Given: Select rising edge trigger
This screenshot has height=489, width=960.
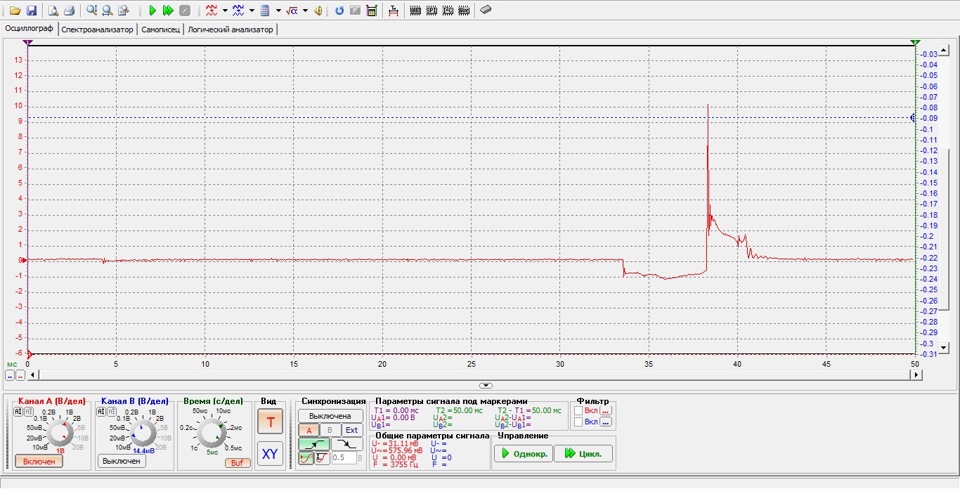Looking at the screenshot, I should click(x=314, y=444).
